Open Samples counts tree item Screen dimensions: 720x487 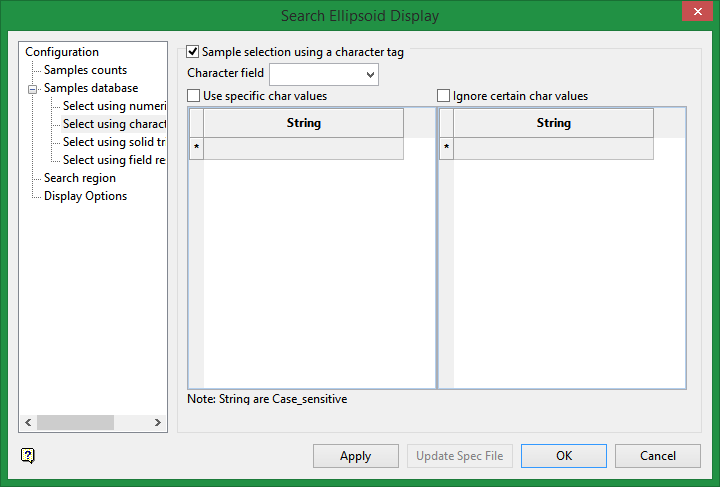[85, 70]
